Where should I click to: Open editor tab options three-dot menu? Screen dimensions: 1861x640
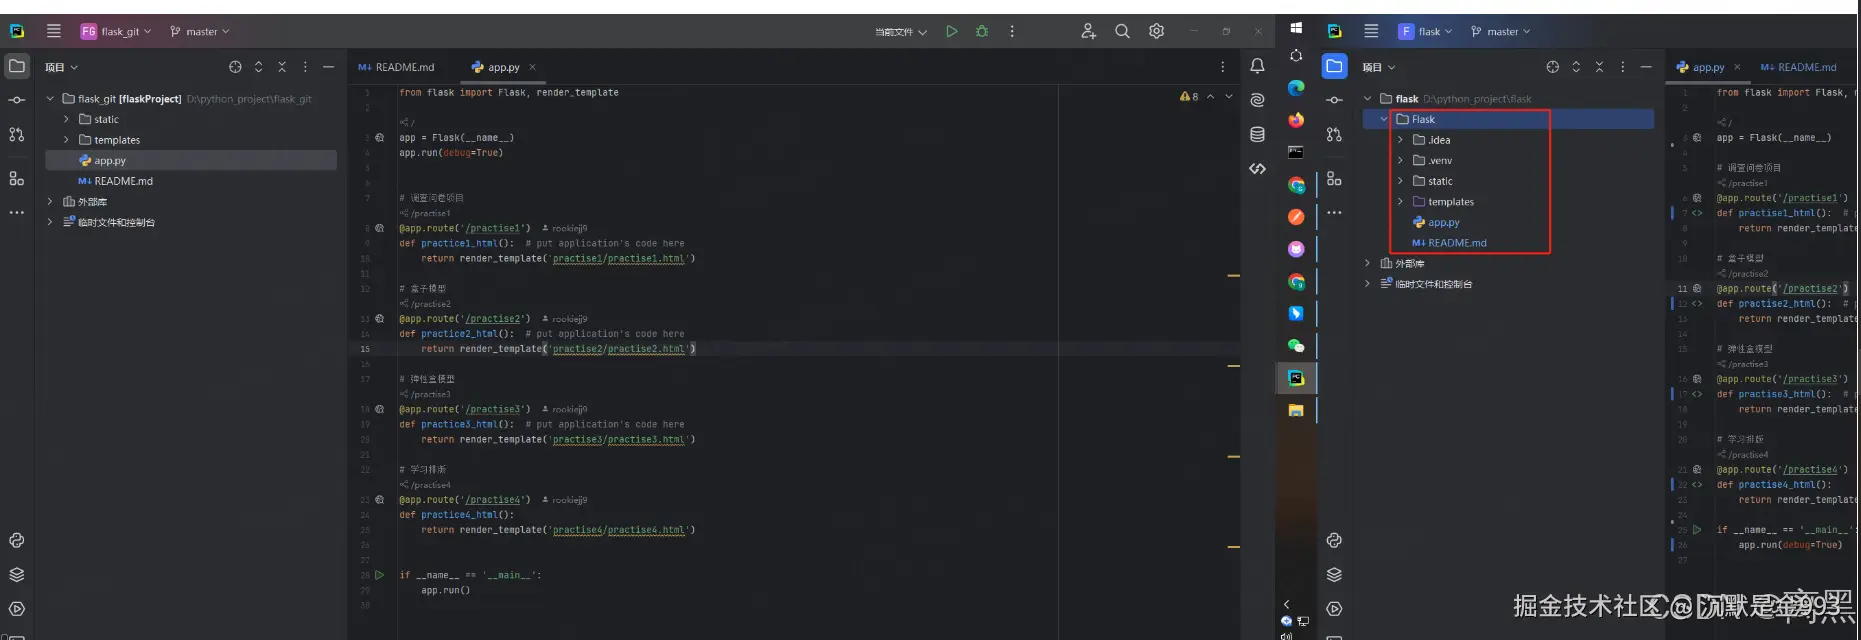(1222, 67)
